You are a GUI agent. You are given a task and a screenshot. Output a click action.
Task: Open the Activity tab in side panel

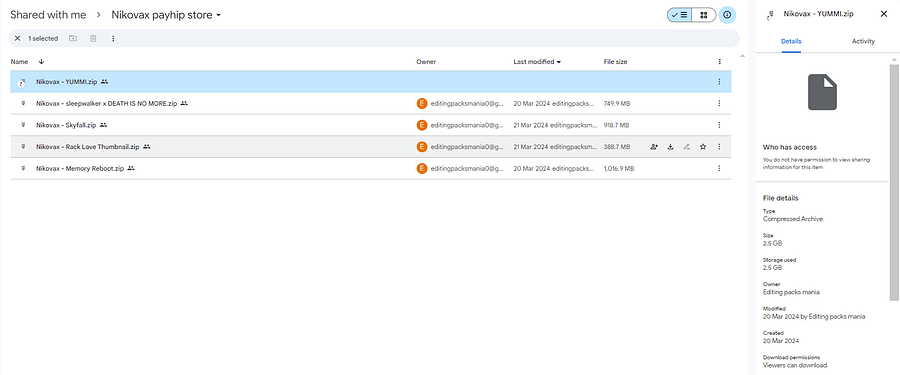click(x=863, y=41)
